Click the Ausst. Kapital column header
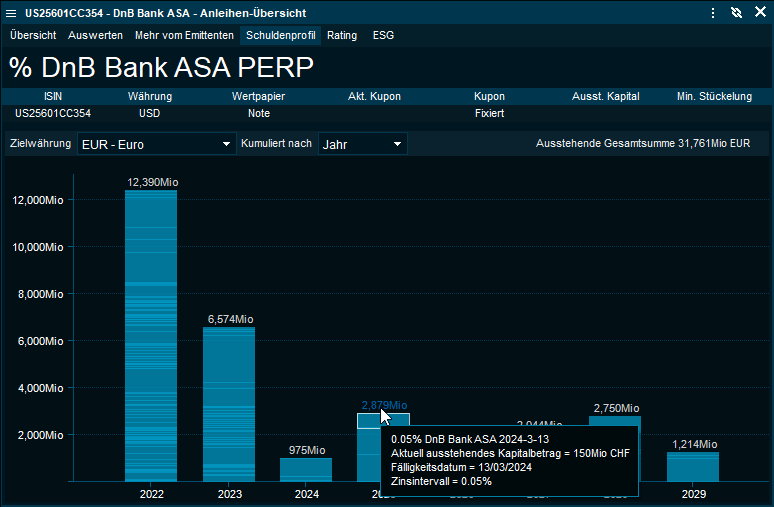Viewport: 774px width, 507px height. pos(605,97)
